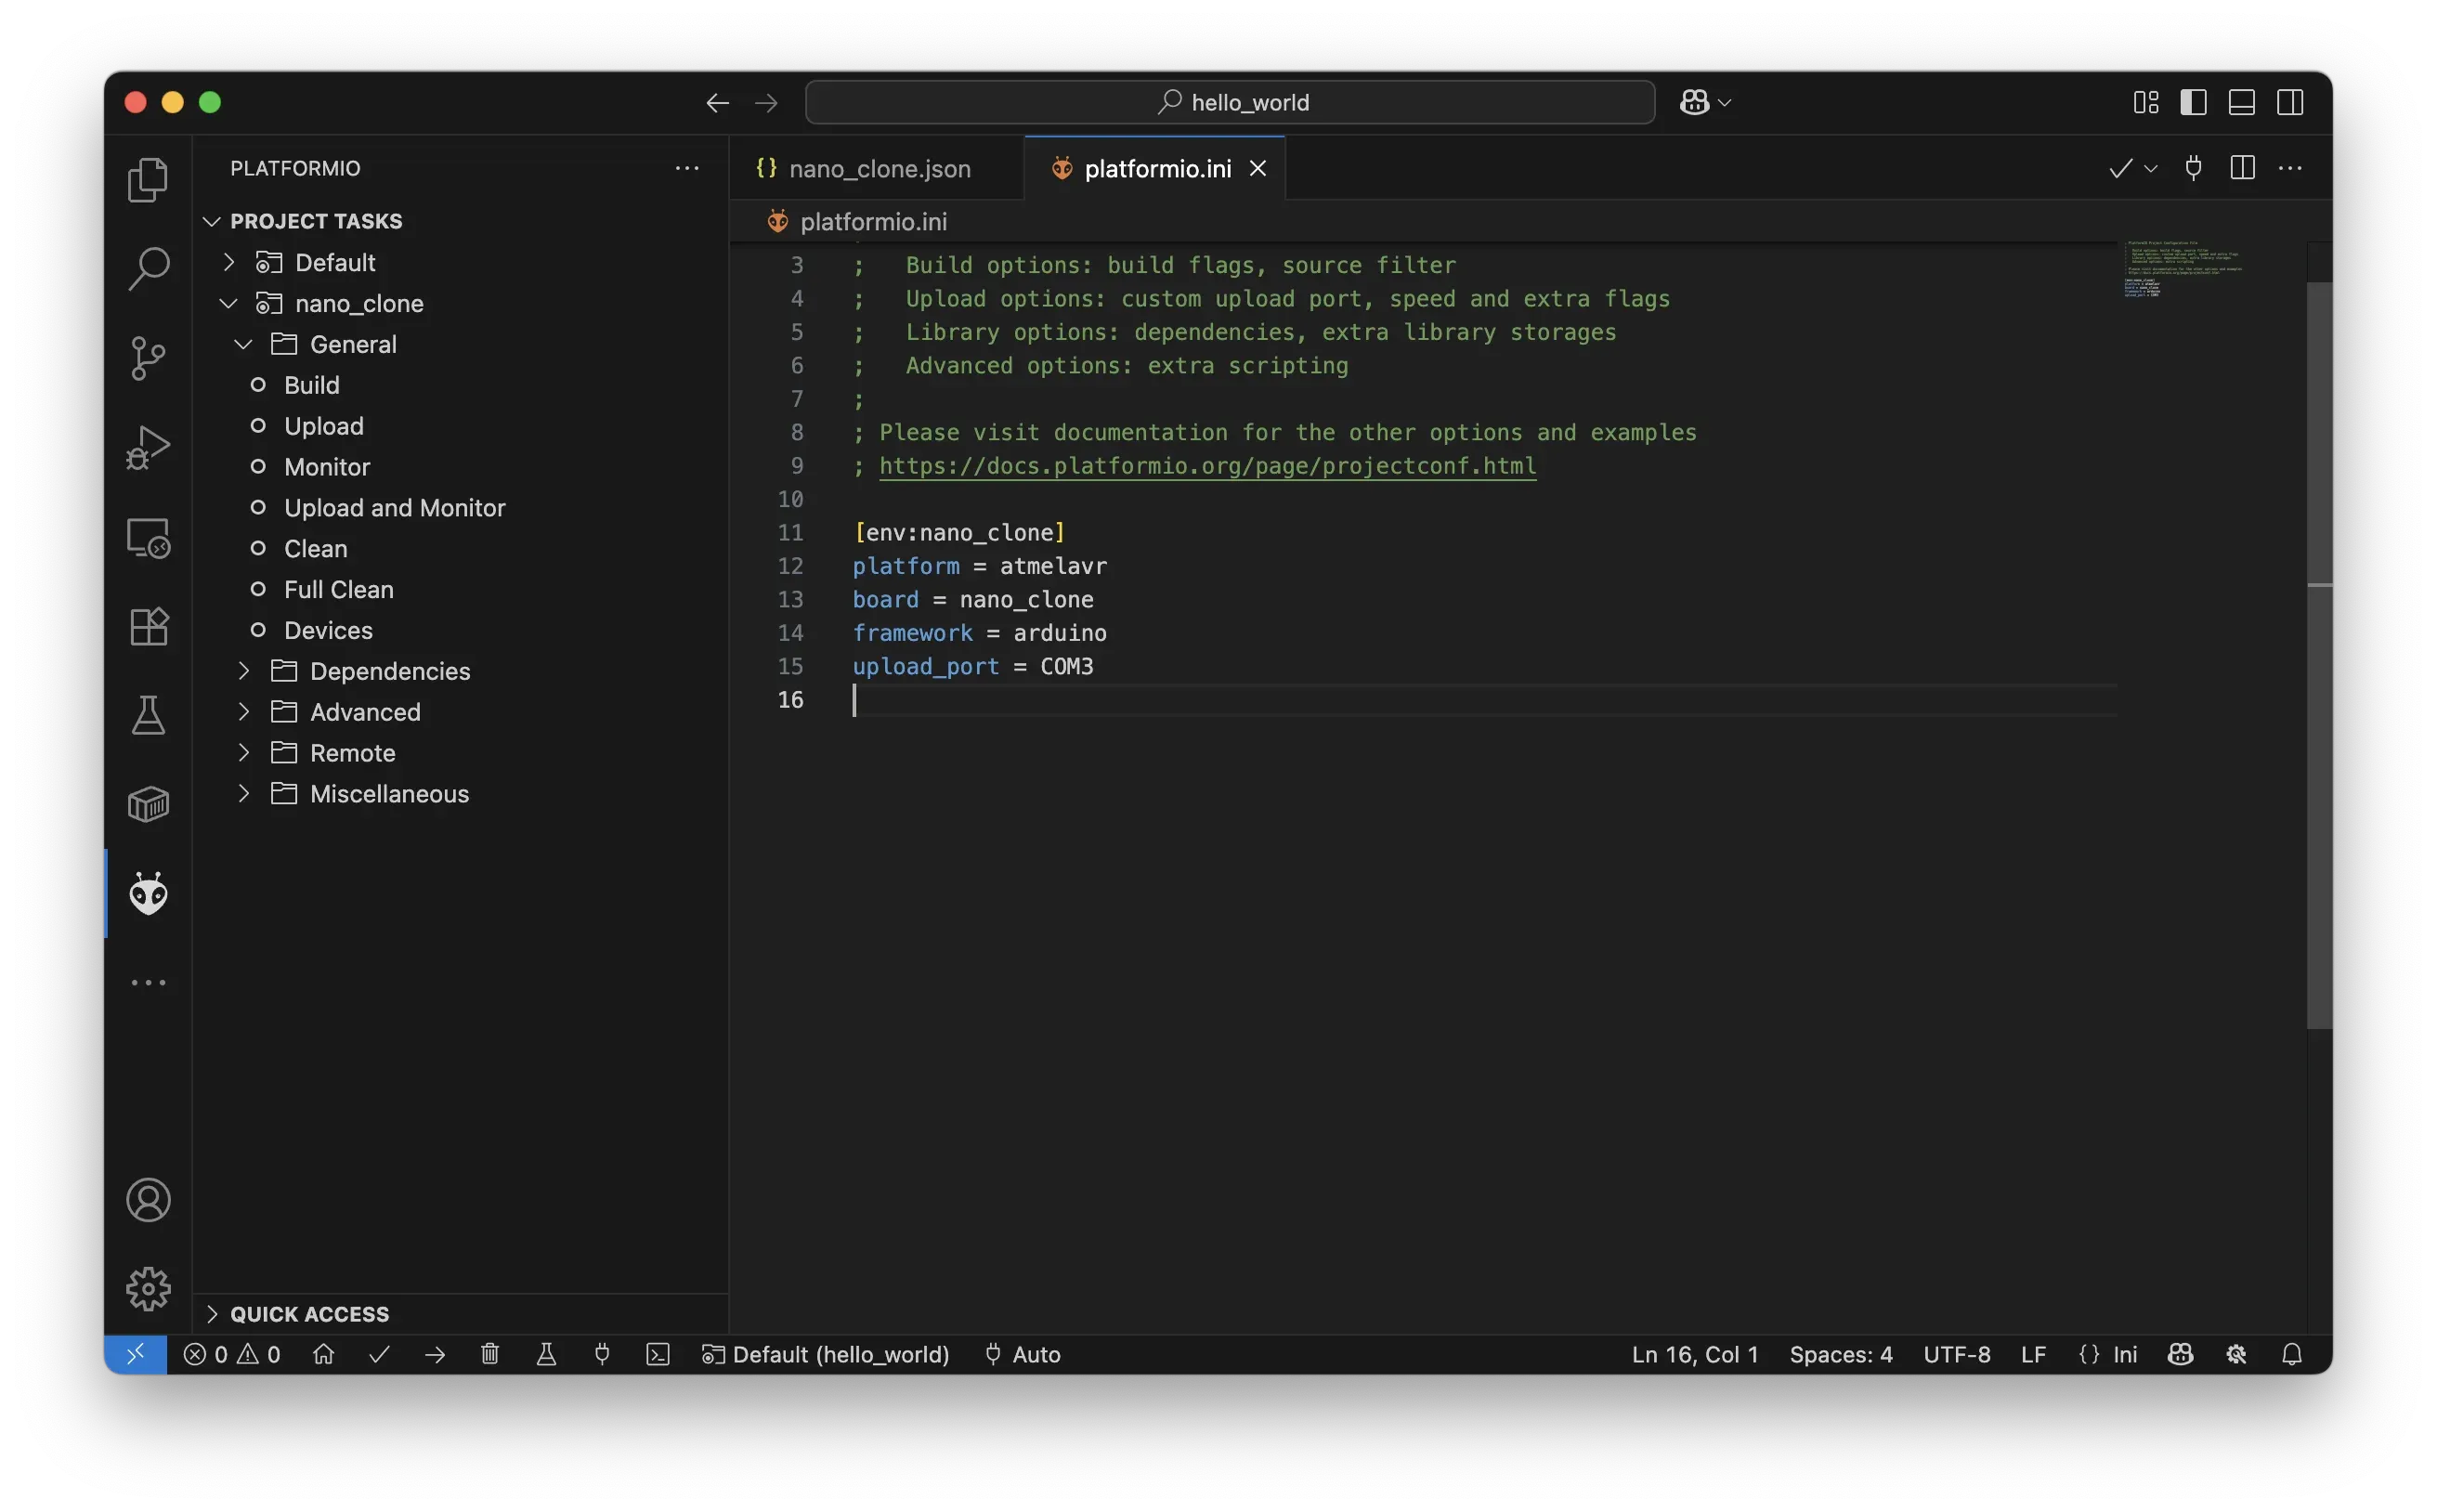
Task: Toggle the bottom panel visibility
Action: point(2241,101)
